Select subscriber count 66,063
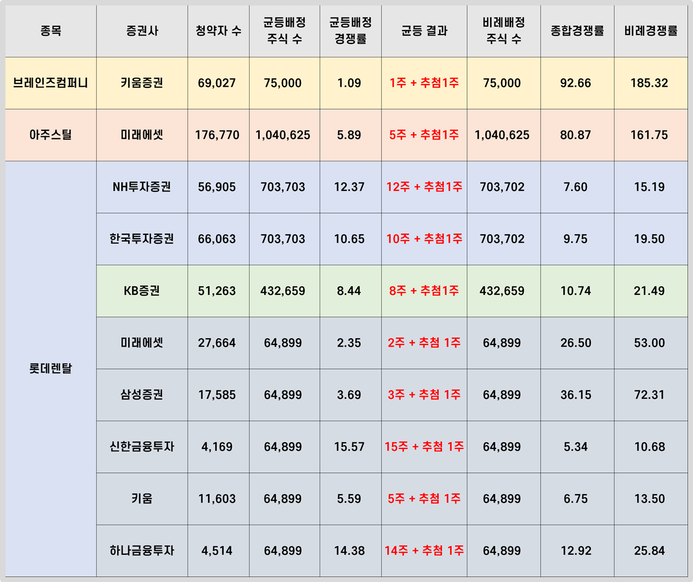Image resolution: width=693 pixels, height=582 pixels. (217, 239)
